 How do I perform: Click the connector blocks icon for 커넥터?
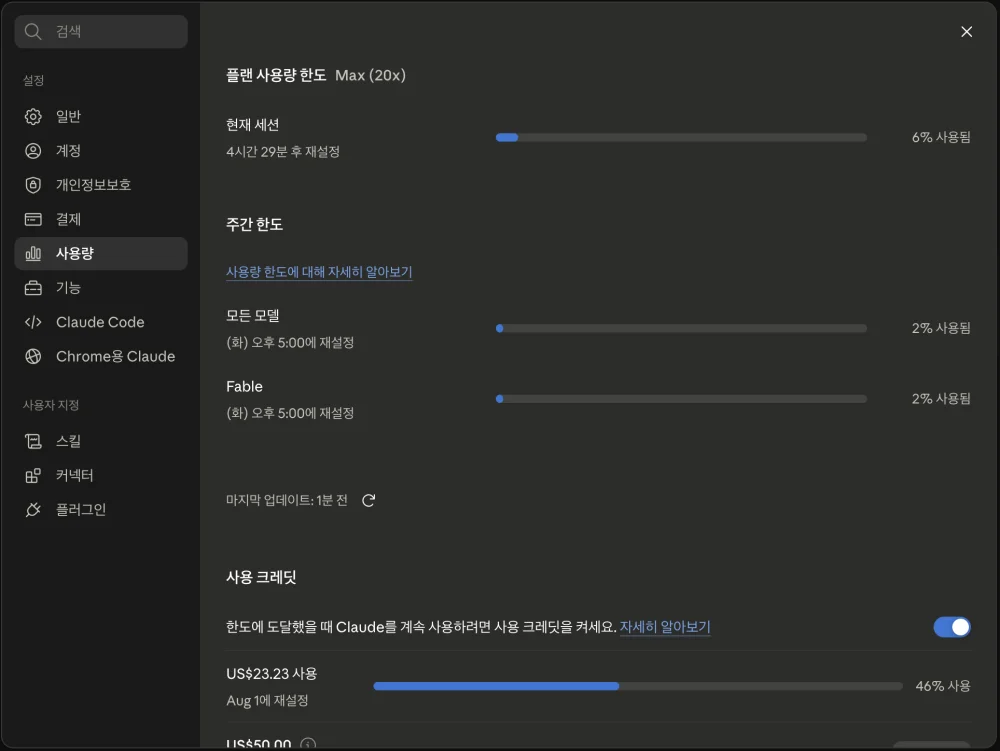33,476
